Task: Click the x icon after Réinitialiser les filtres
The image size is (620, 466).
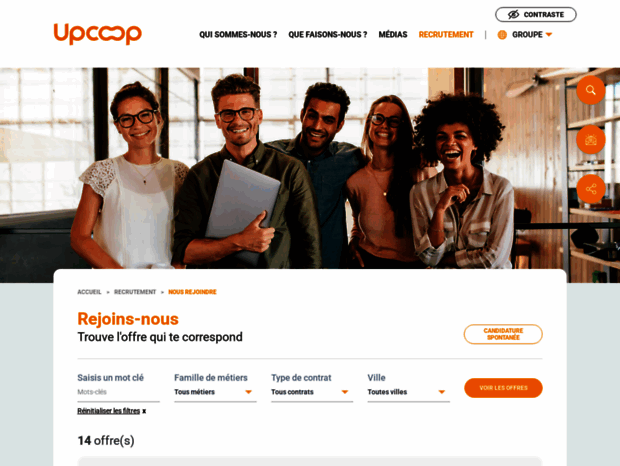Action: (x=144, y=411)
